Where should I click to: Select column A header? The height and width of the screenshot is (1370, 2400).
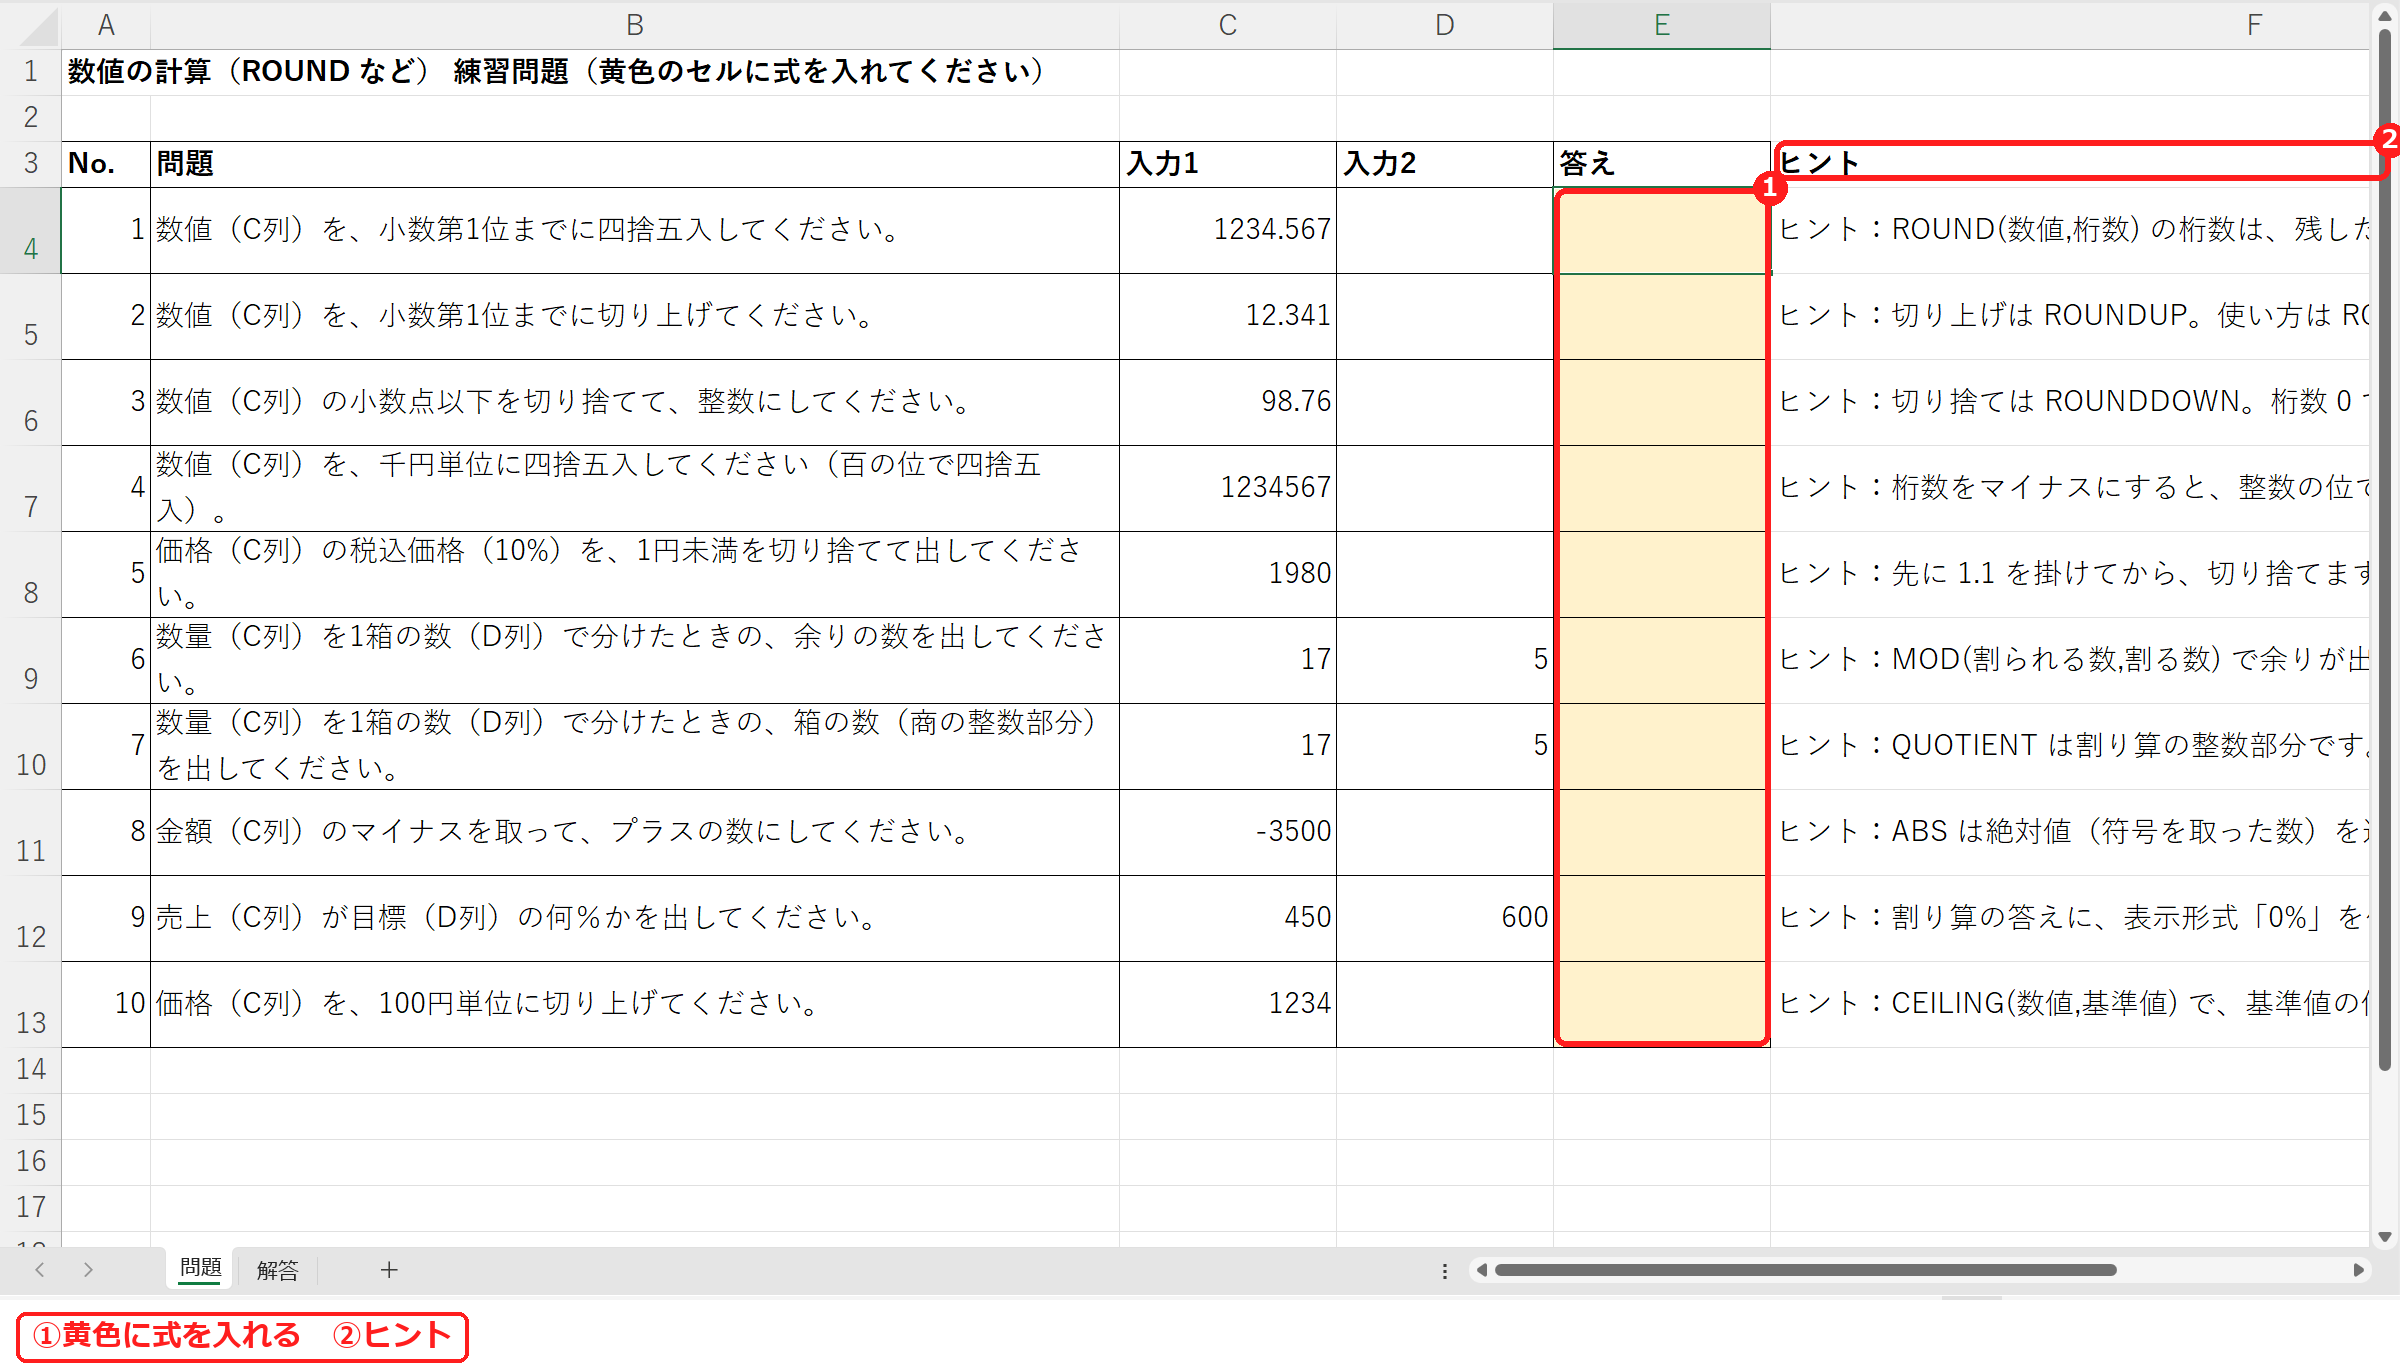click(106, 25)
